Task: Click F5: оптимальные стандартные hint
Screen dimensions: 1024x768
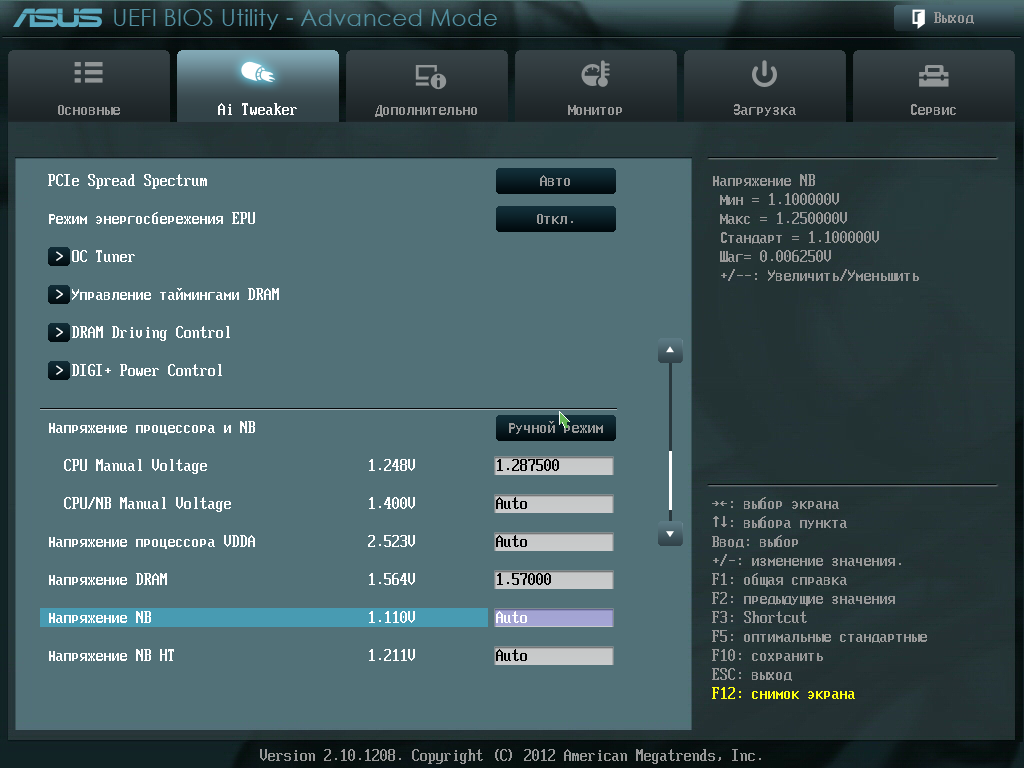Action: coord(819,637)
